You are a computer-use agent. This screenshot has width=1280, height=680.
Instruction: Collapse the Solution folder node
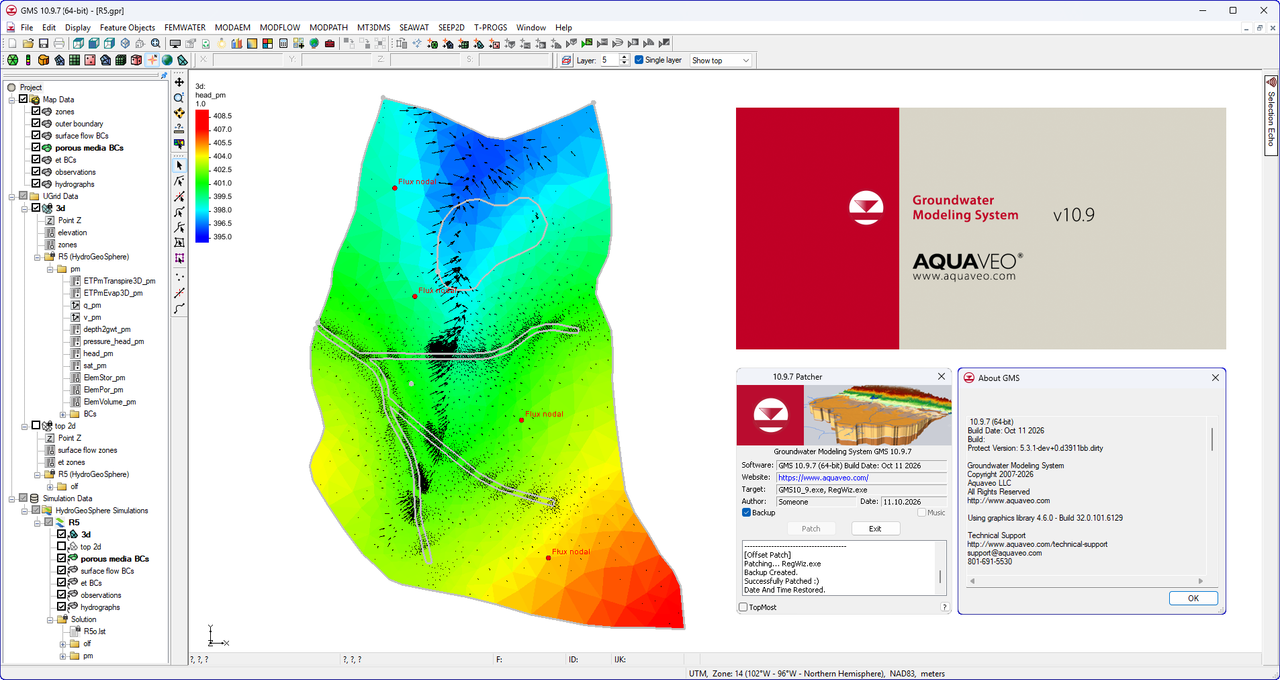(x=50, y=619)
